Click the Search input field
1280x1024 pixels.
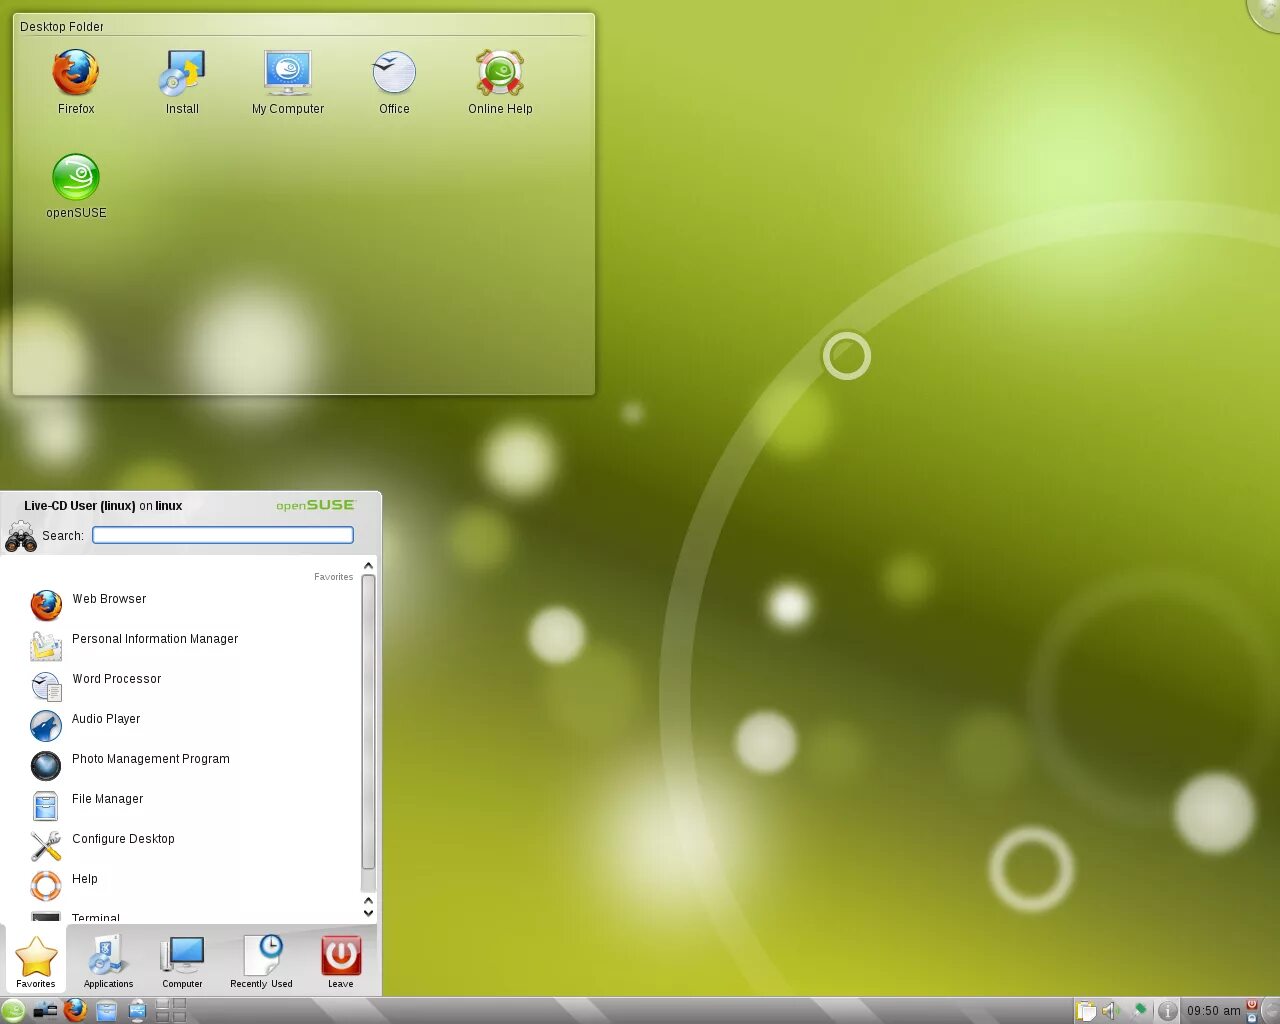tap(223, 535)
